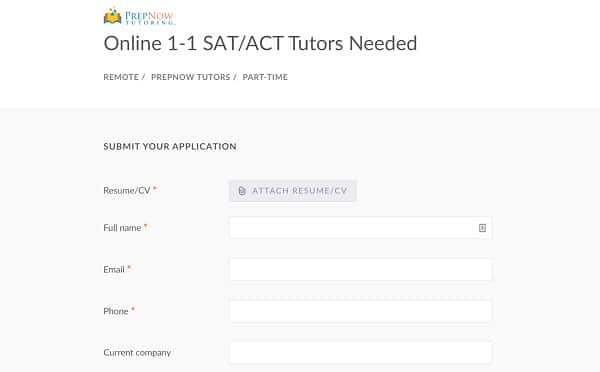
Task: Click the 'Full name' field label
Action: point(122,228)
